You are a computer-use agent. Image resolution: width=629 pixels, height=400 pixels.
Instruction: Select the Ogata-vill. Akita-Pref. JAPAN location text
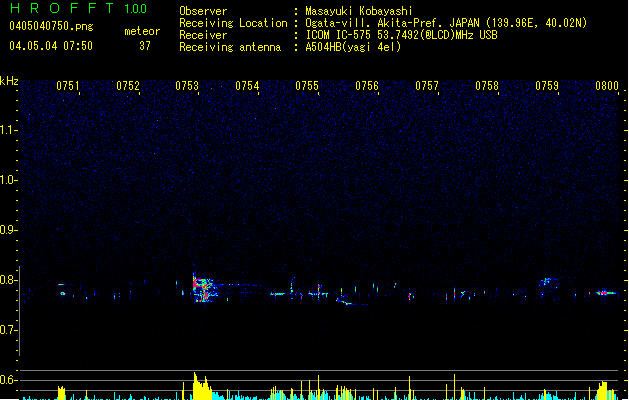click(446, 23)
